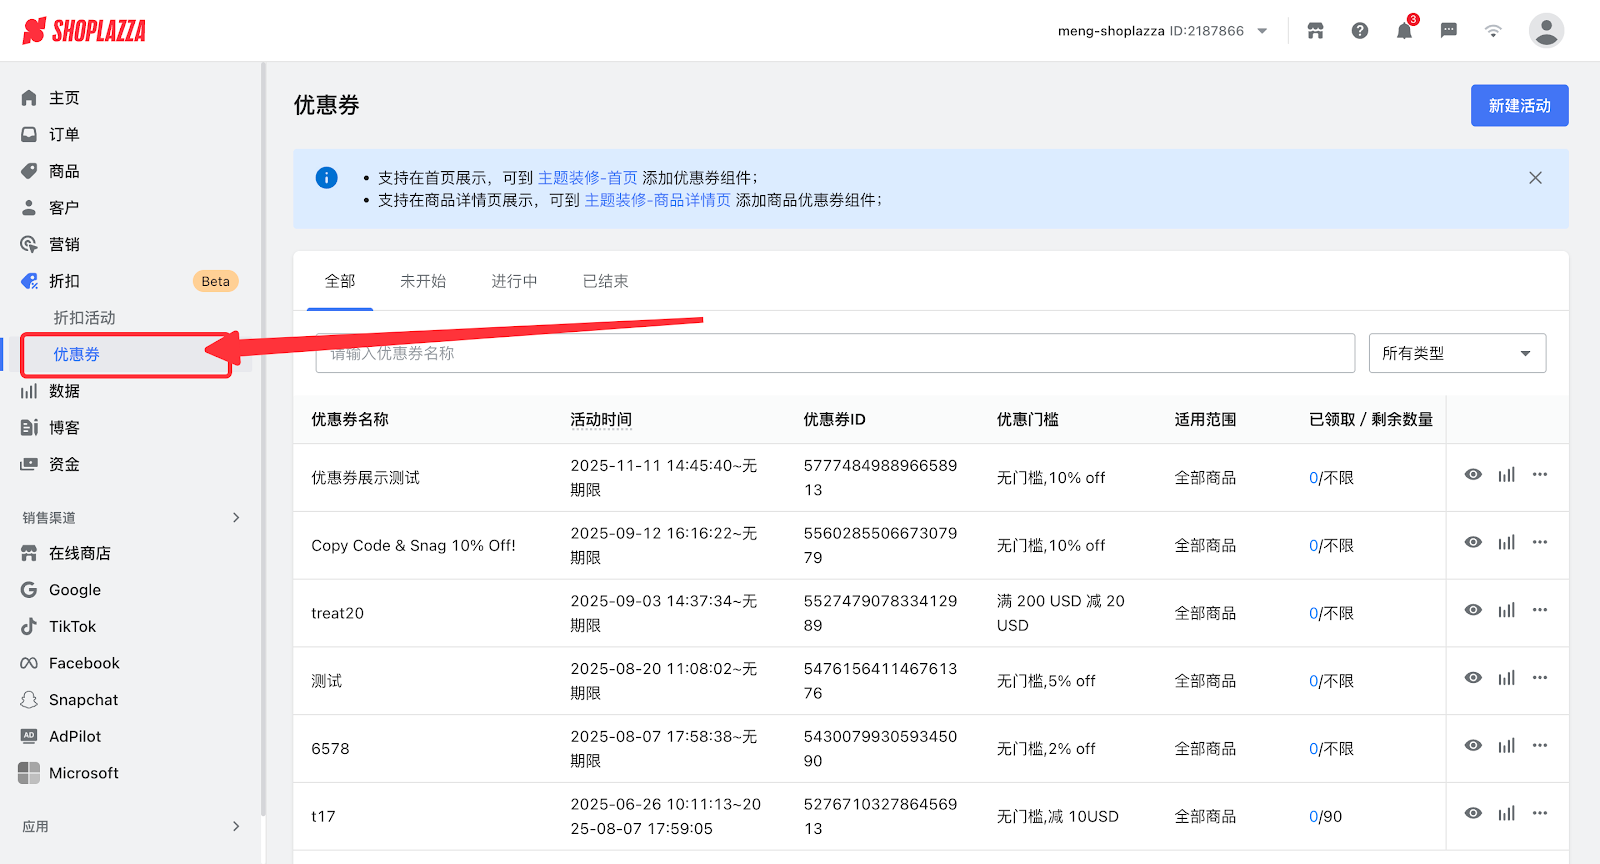Click the Shoplazza logo
1600x864 pixels.
pyautogui.click(x=84, y=31)
